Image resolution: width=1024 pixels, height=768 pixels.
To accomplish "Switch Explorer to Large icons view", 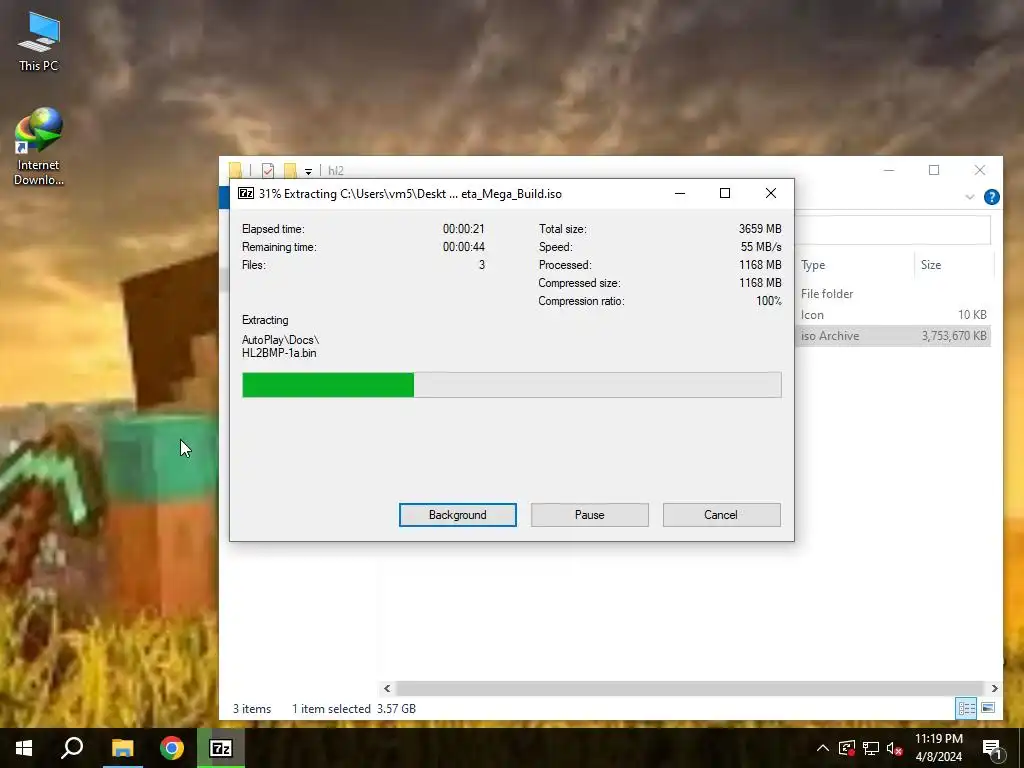I will 988,708.
